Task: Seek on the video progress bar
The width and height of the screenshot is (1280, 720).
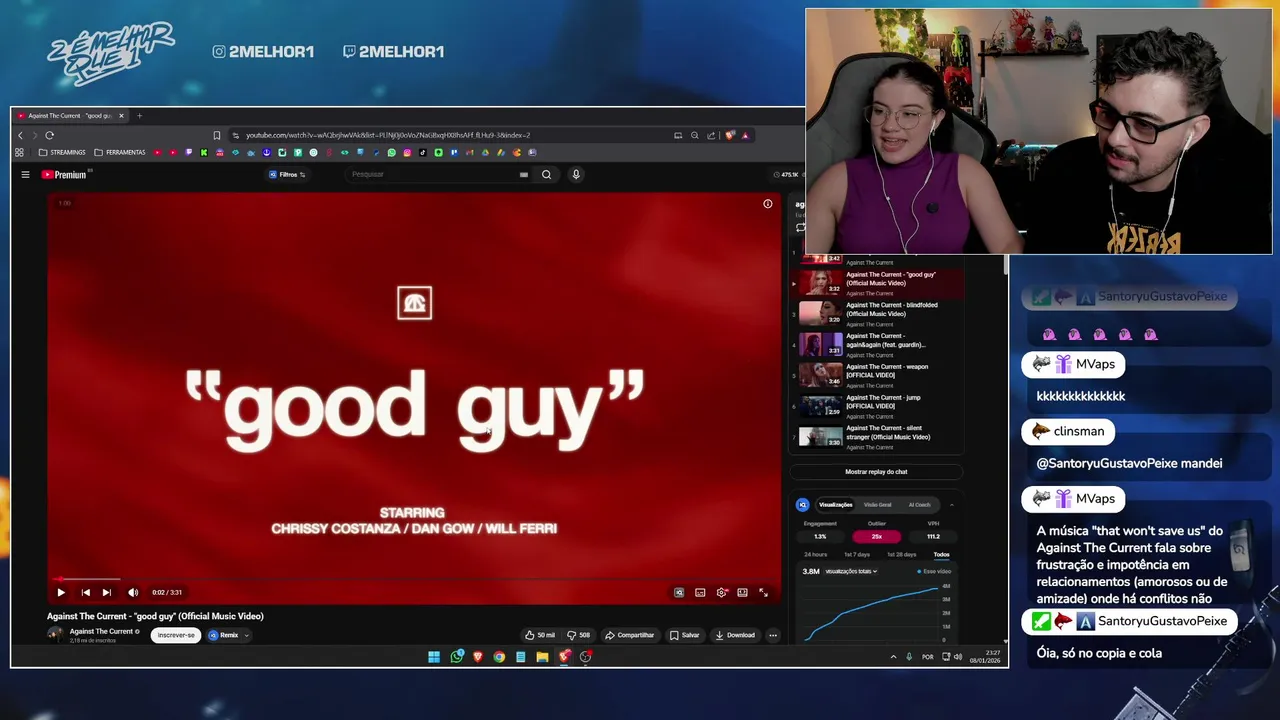Action: (414, 579)
